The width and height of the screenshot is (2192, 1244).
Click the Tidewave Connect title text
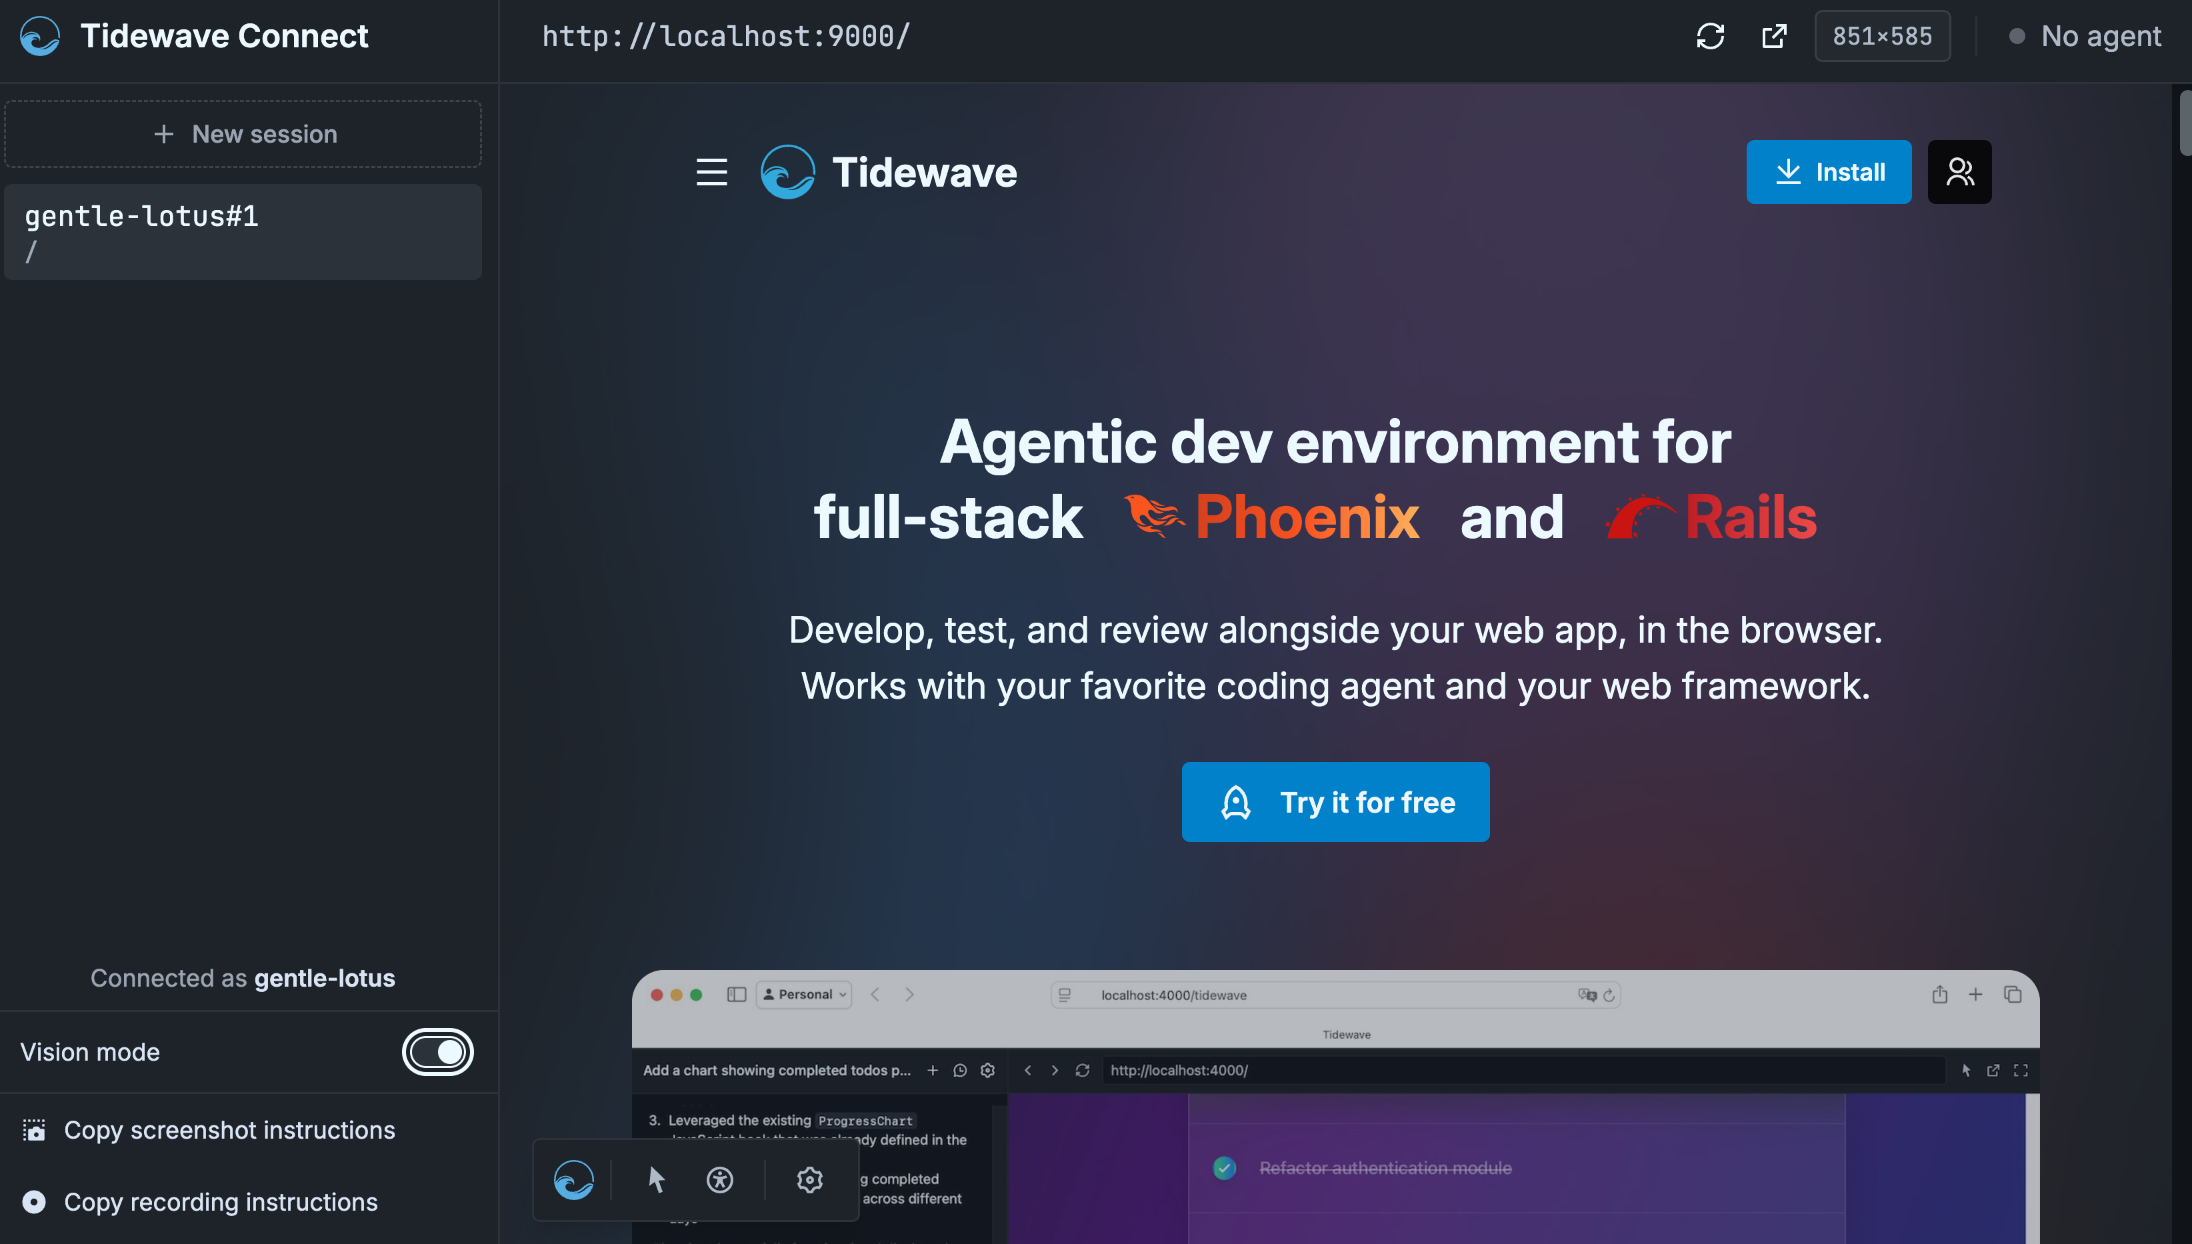coord(224,36)
